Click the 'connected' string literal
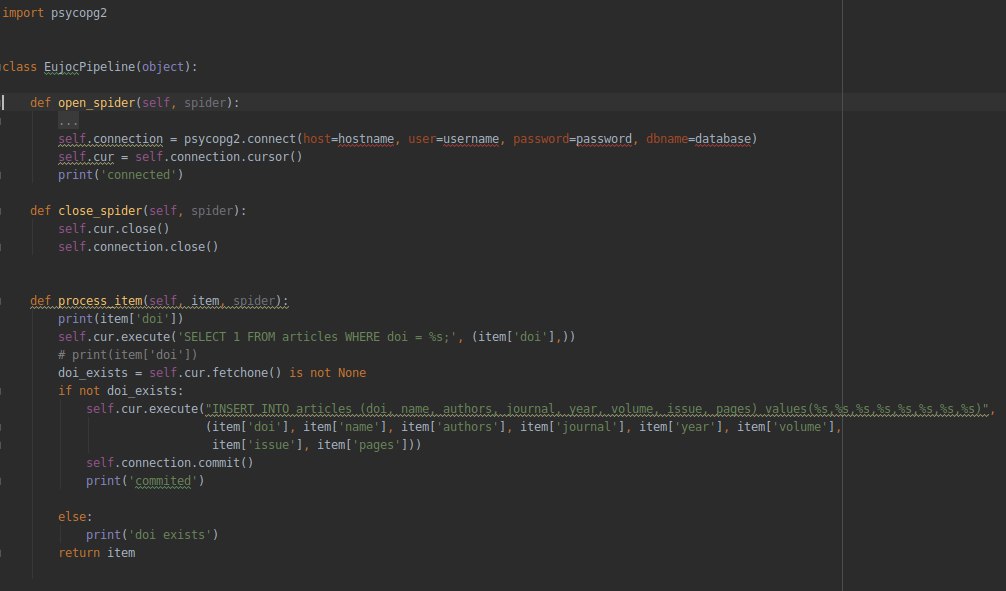The image size is (1006, 591). pos(139,175)
